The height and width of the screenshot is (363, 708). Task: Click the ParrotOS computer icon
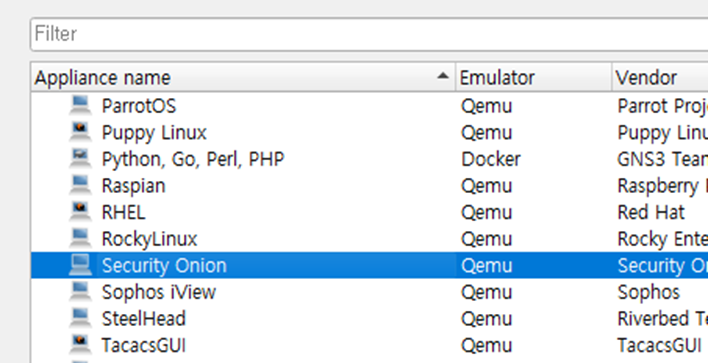pos(80,106)
